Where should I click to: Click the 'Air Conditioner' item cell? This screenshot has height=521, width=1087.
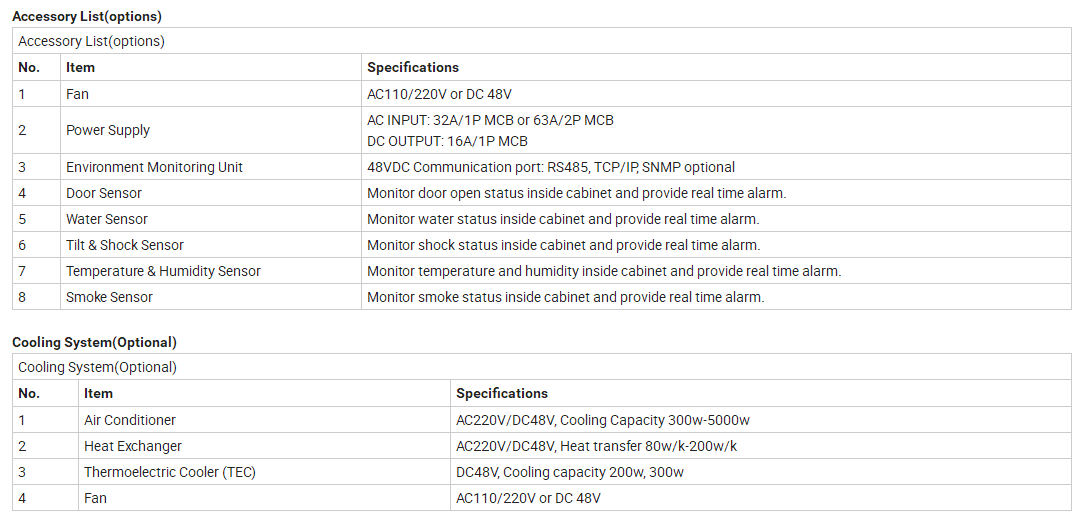point(130,420)
